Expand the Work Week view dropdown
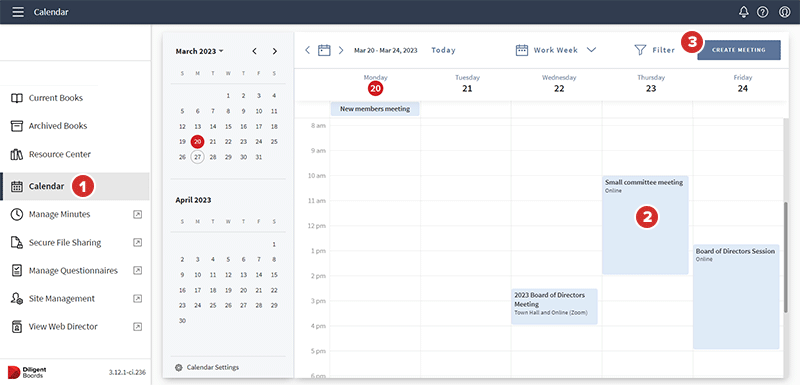 [591, 50]
